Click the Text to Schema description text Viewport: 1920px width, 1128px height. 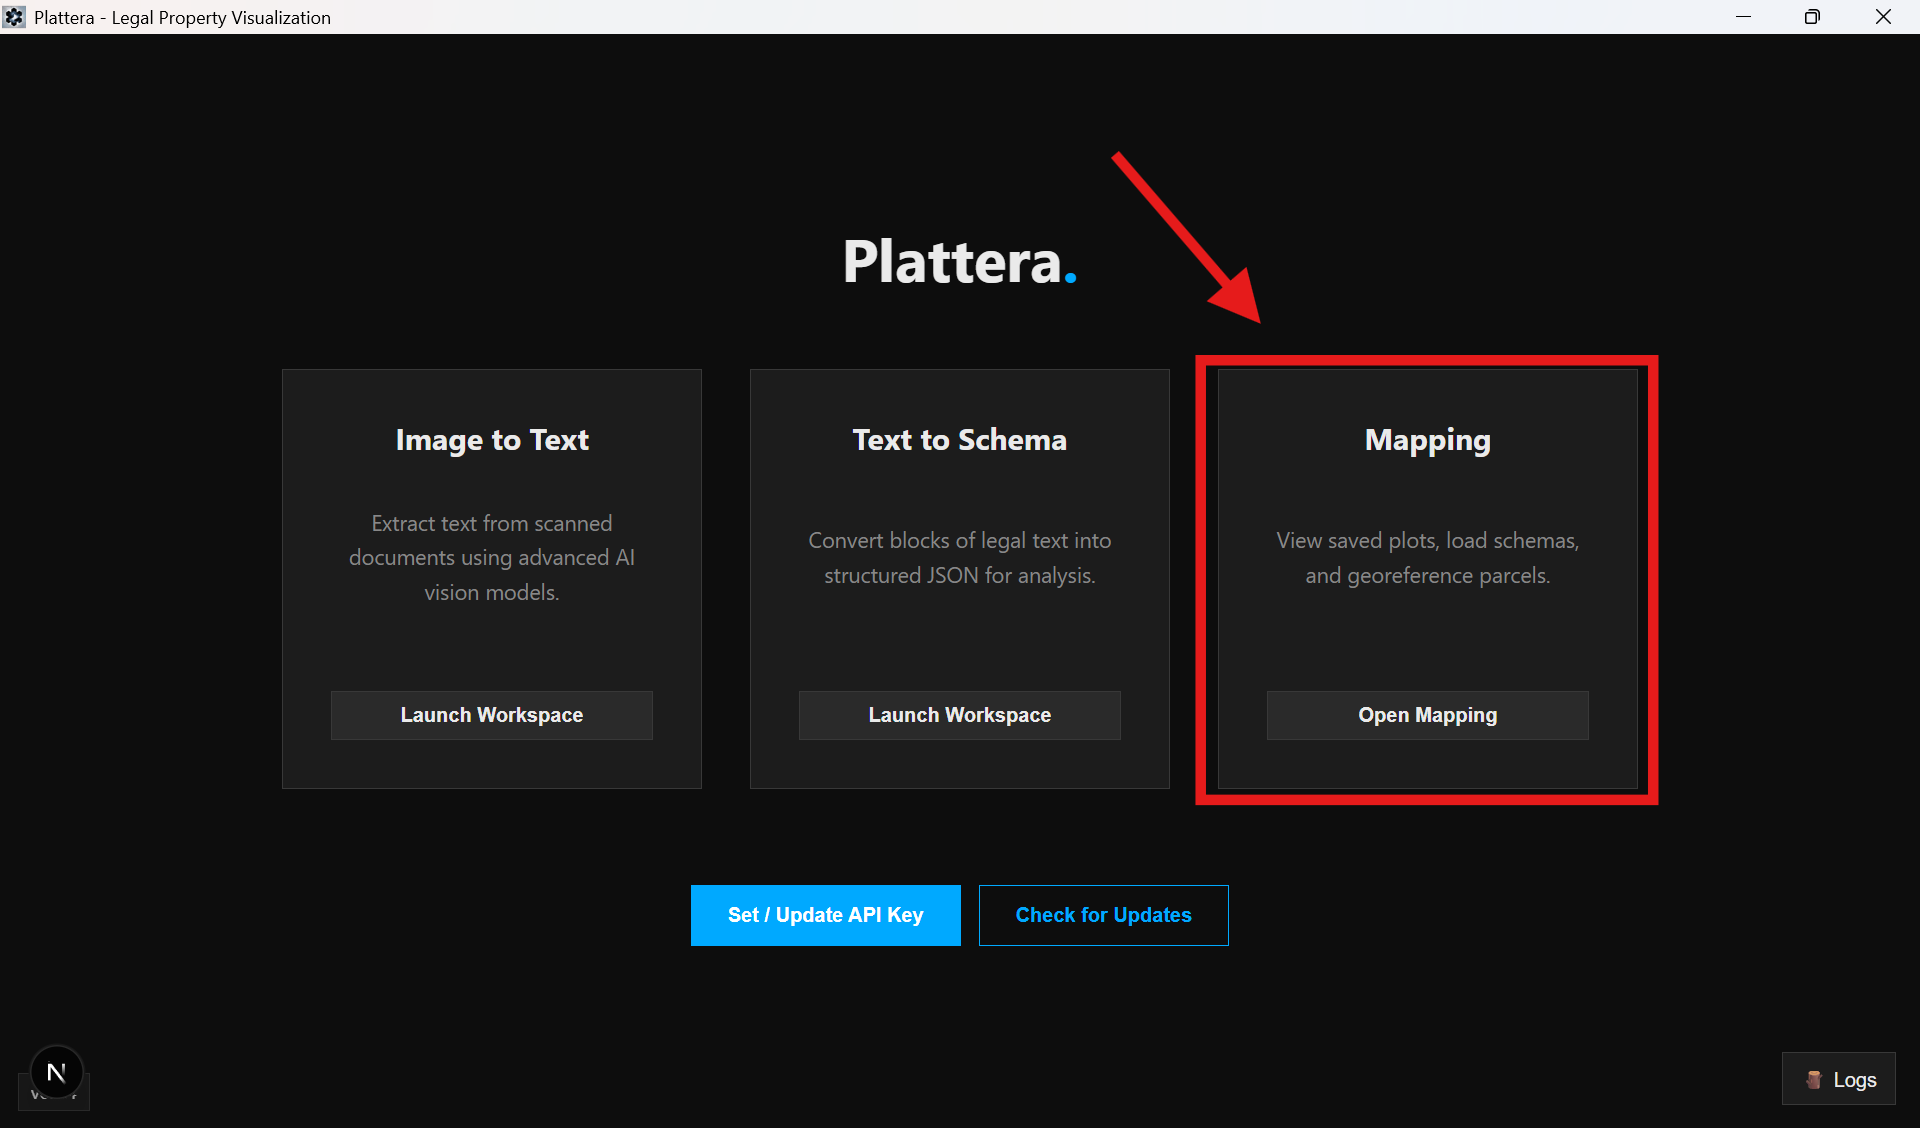pos(959,557)
